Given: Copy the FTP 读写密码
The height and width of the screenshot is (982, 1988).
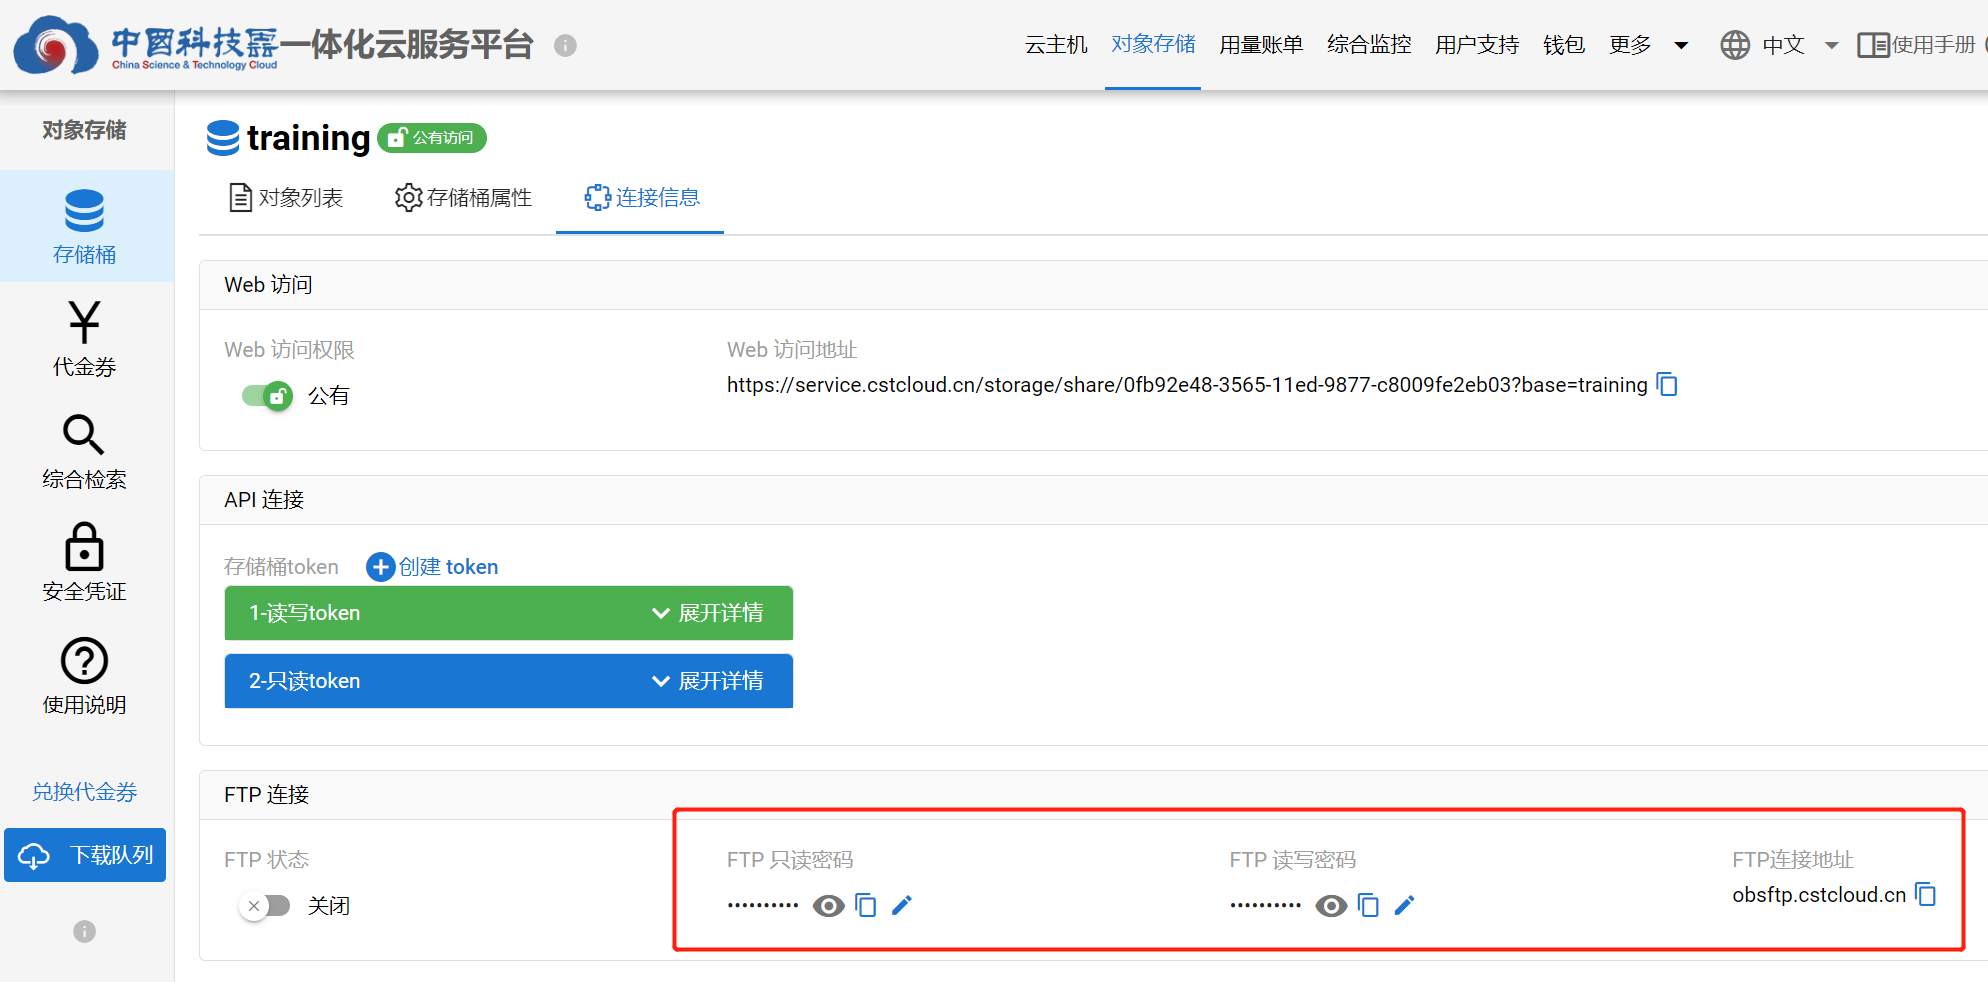Looking at the screenshot, I should [1369, 906].
